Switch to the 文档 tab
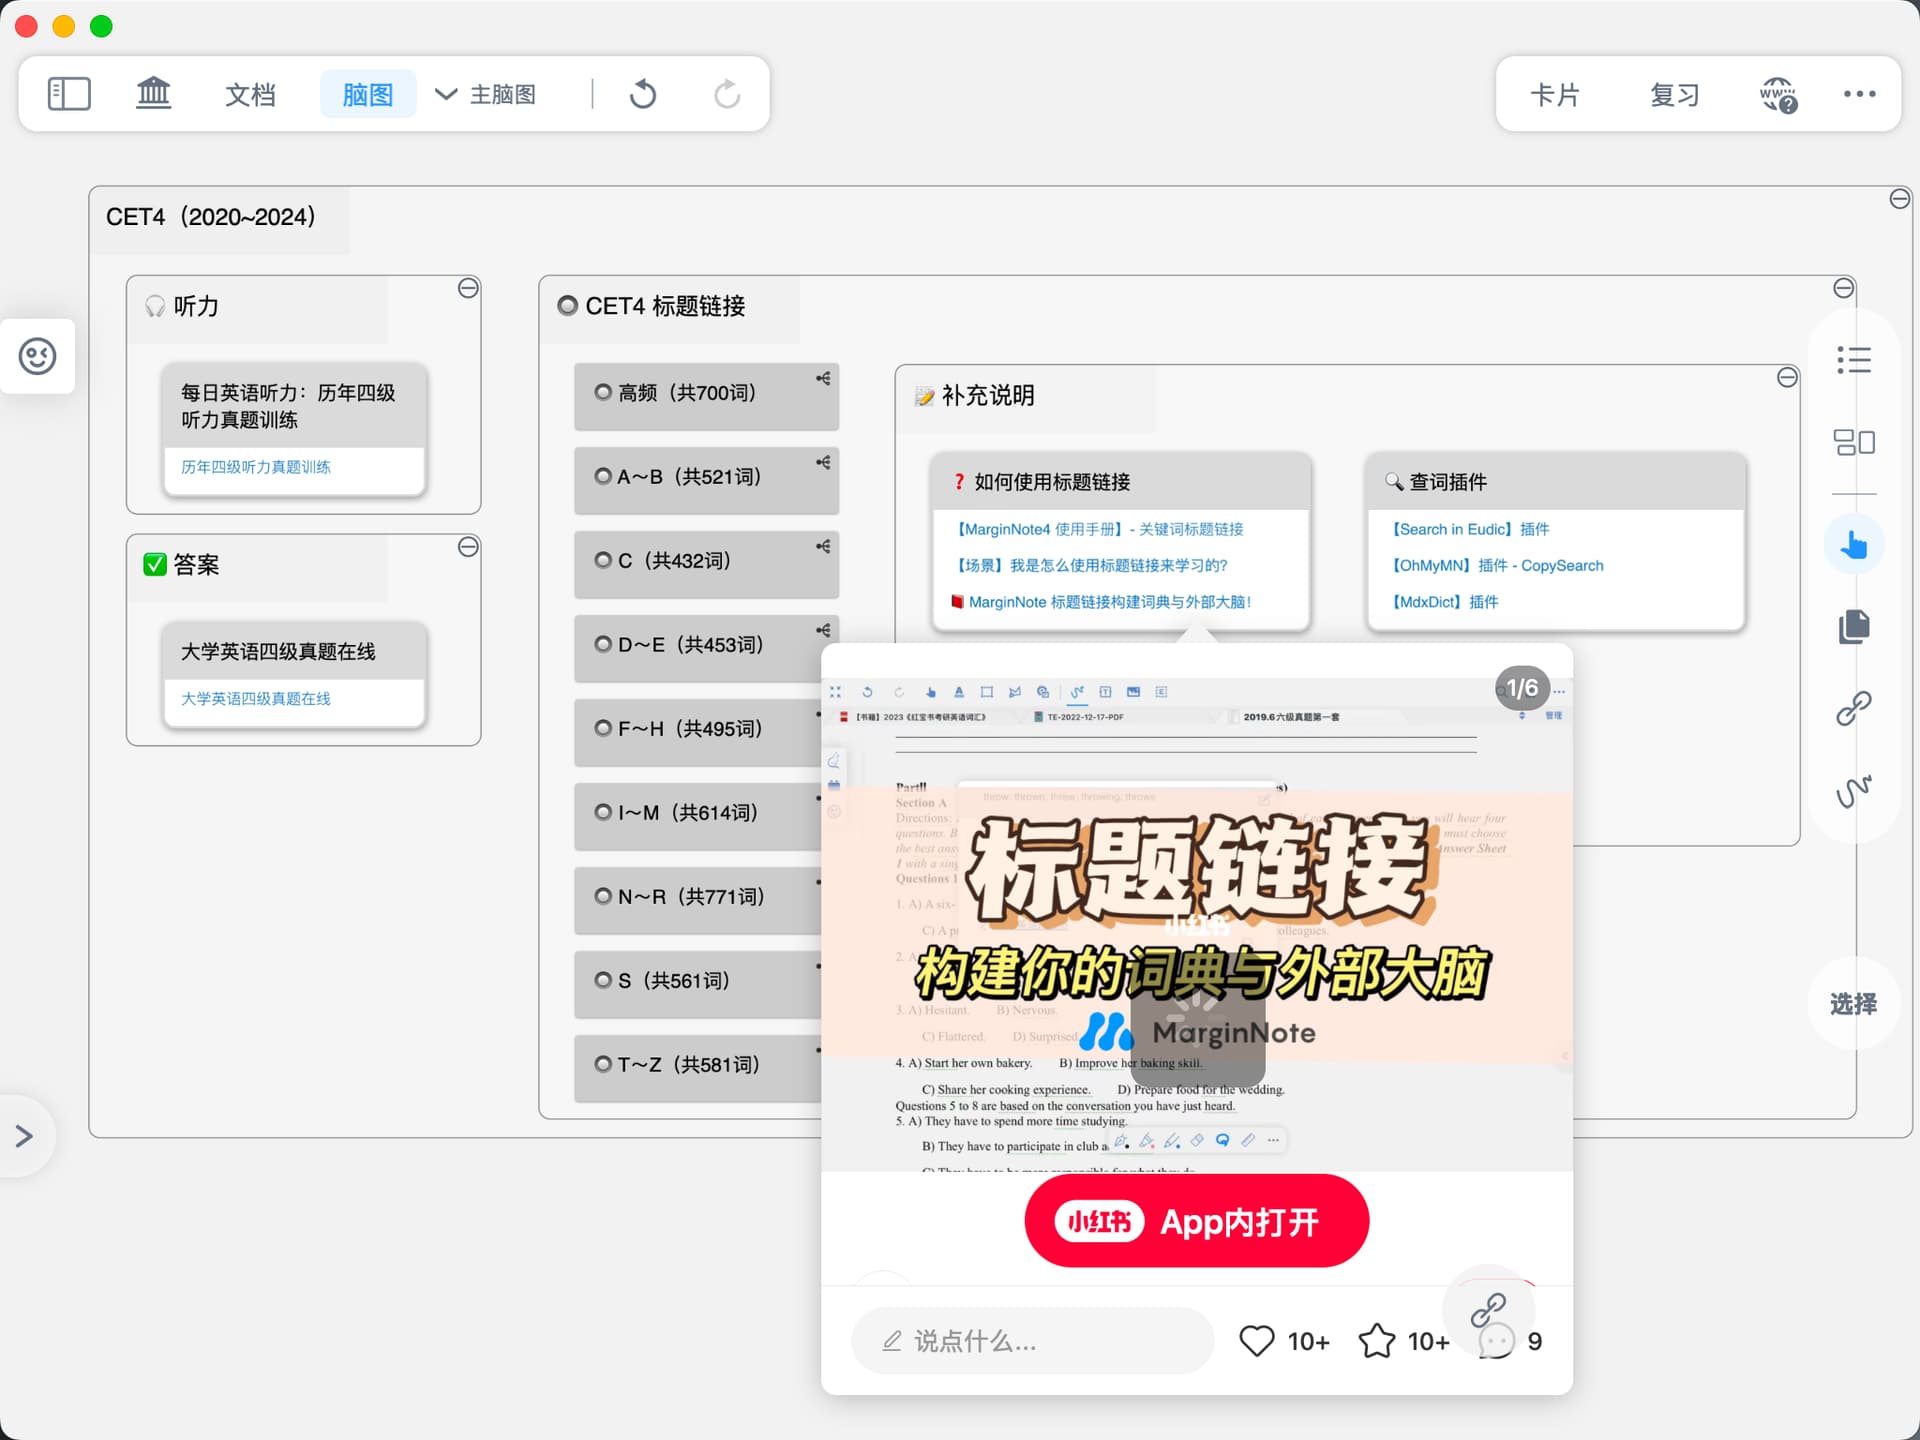The width and height of the screenshot is (1920, 1440). 250,94
